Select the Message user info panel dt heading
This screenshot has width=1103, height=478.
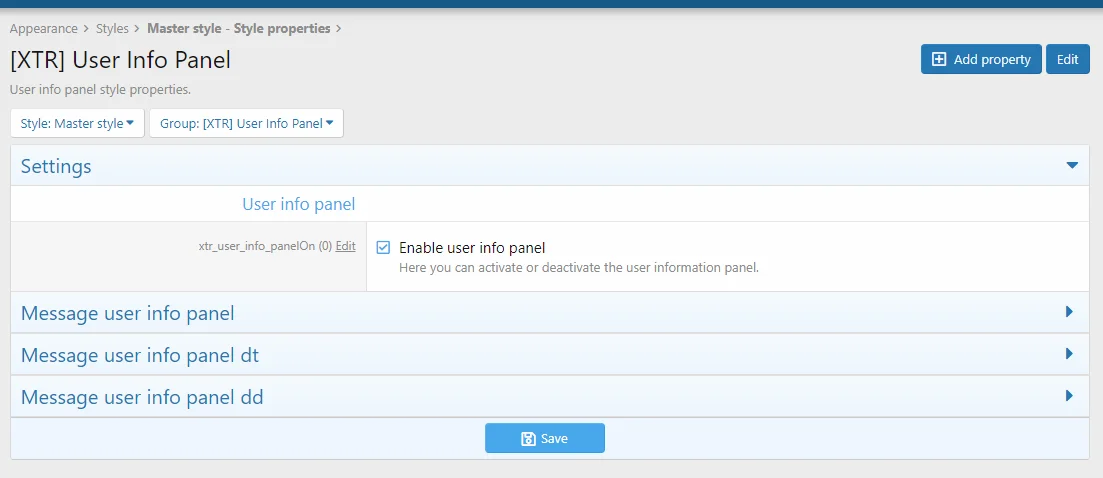tap(140, 355)
